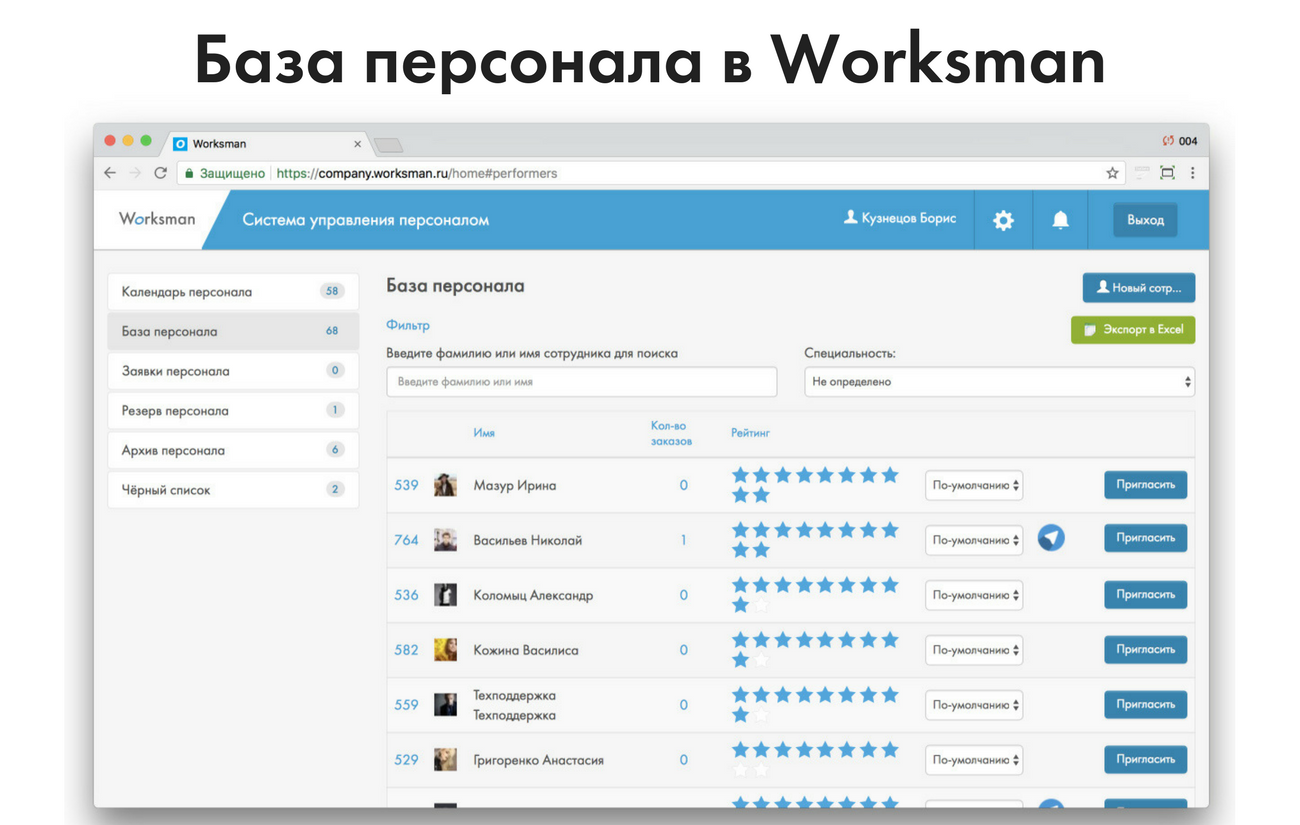Screen dimensions: 1300x825
Task: Expand По-умолчанию dropdown for Мазур Ирина
Action: [973, 486]
